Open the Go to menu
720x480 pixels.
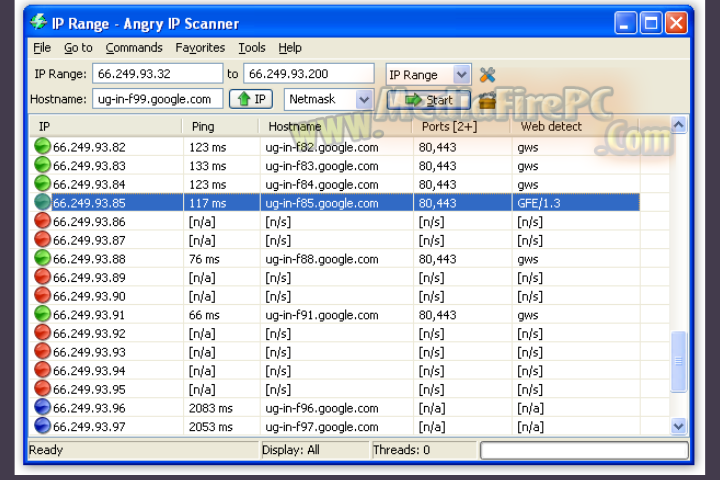pyautogui.click(x=78, y=48)
